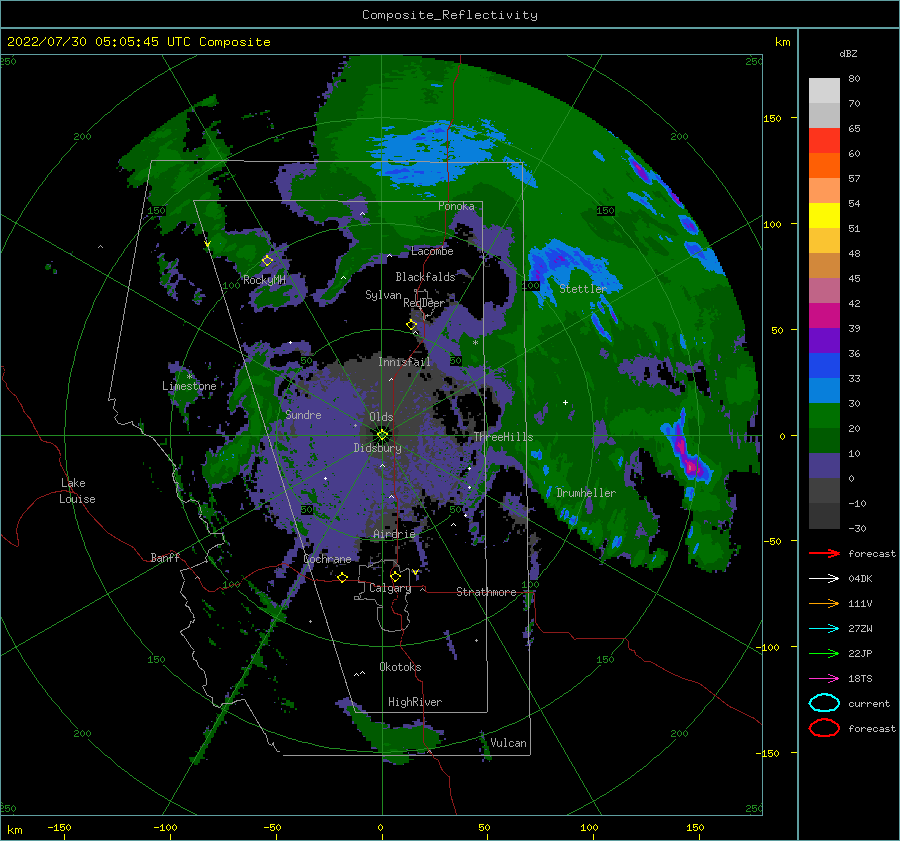
Task: Click the yellow diamond marker below Cochrane
Action: click(x=343, y=577)
